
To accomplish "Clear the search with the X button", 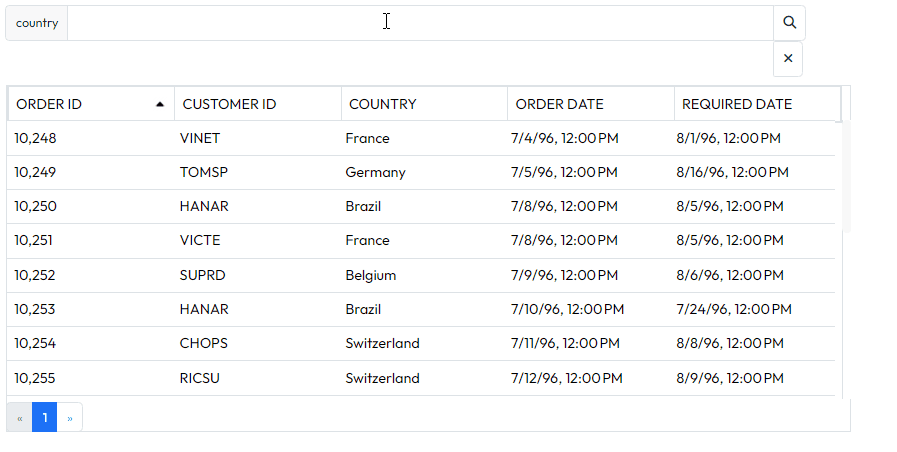I will pos(788,58).
